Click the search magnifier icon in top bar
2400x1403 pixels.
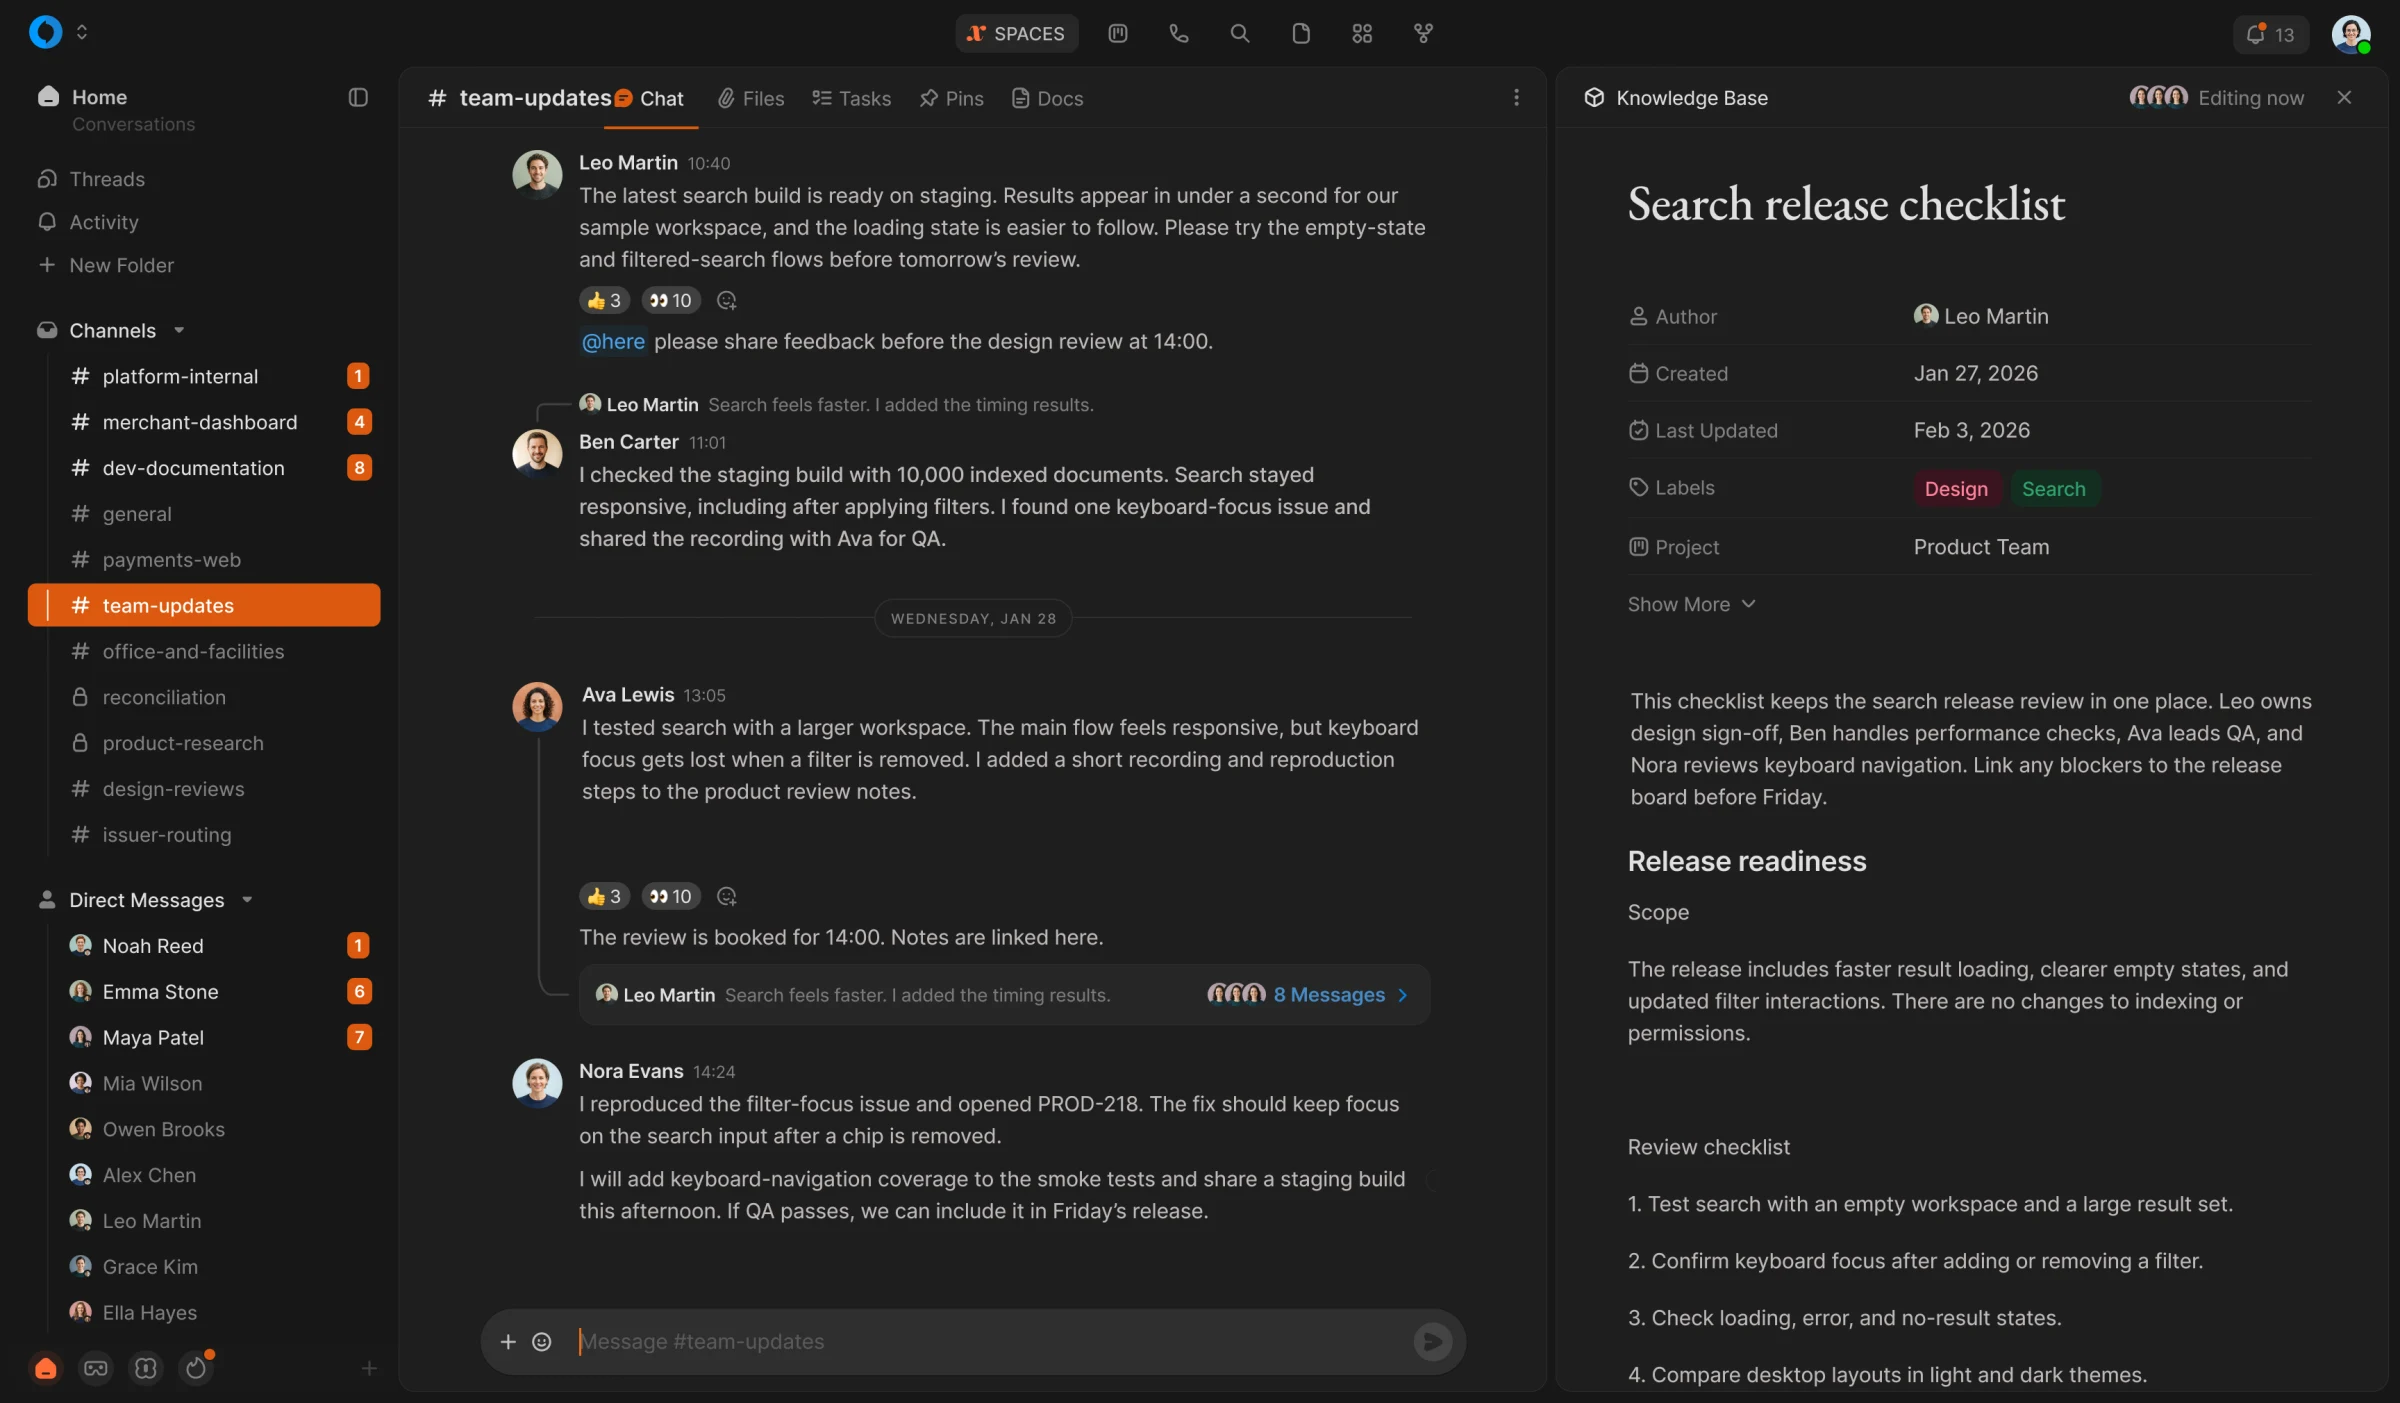tap(1239, 34)
